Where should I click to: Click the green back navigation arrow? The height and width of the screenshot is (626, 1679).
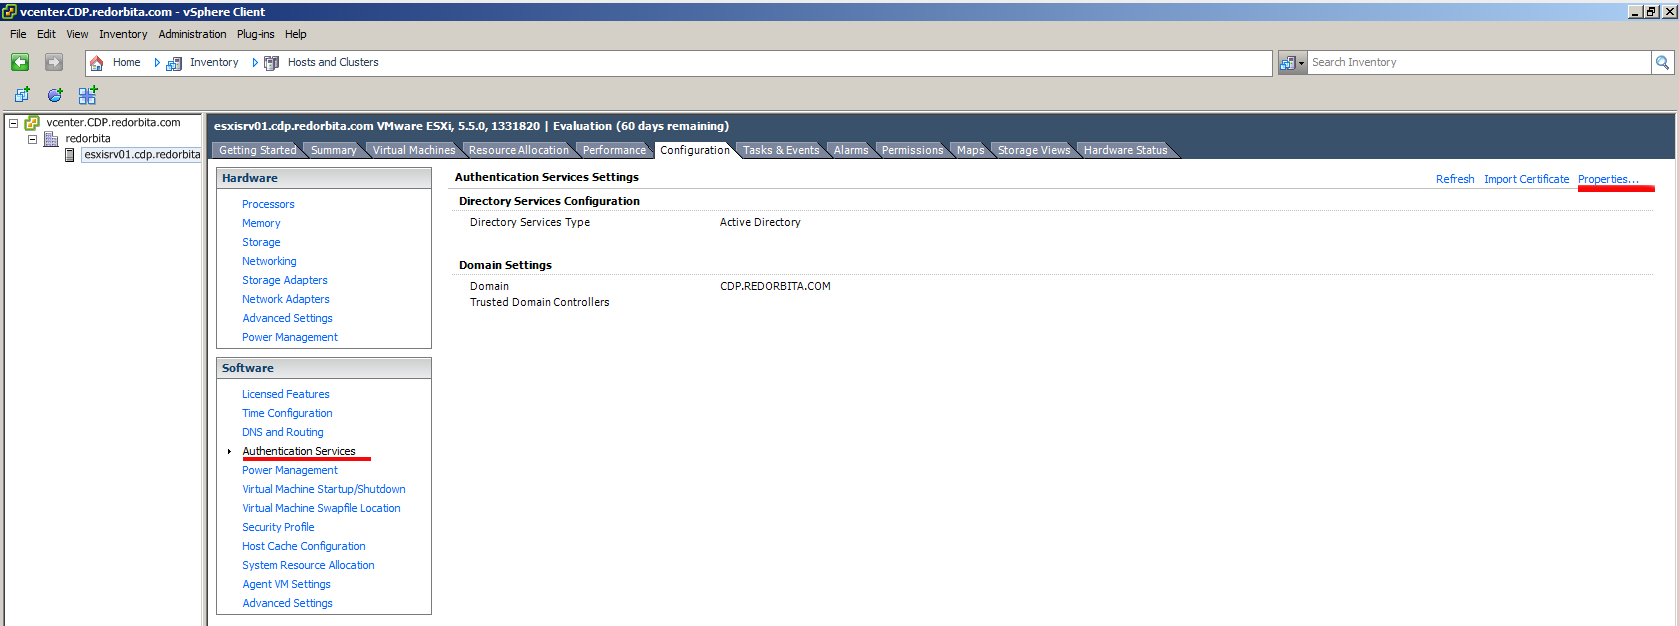[20, 62]
